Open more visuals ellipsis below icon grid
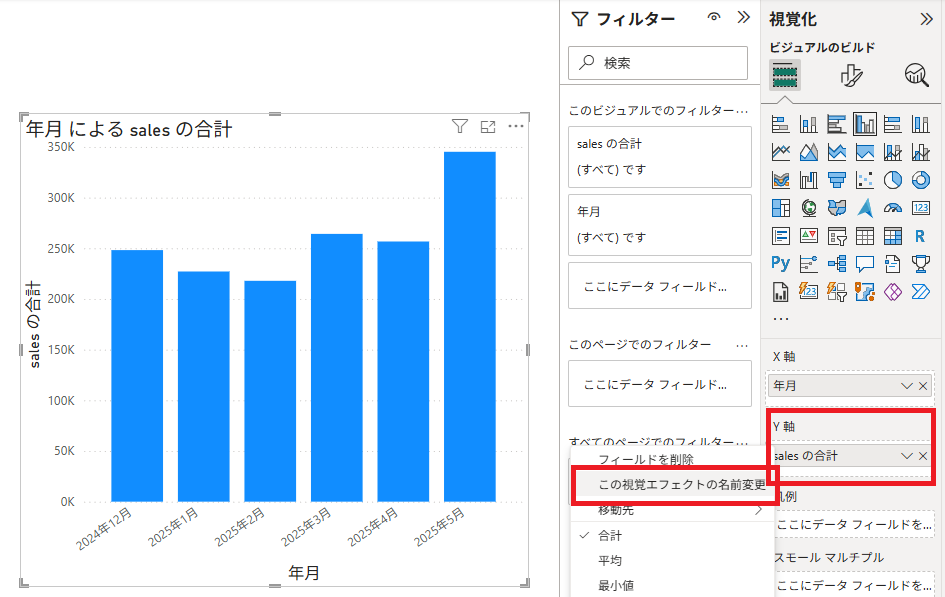Image resolution: width=945 pixels, height=597 pixels. click(780, 318)
